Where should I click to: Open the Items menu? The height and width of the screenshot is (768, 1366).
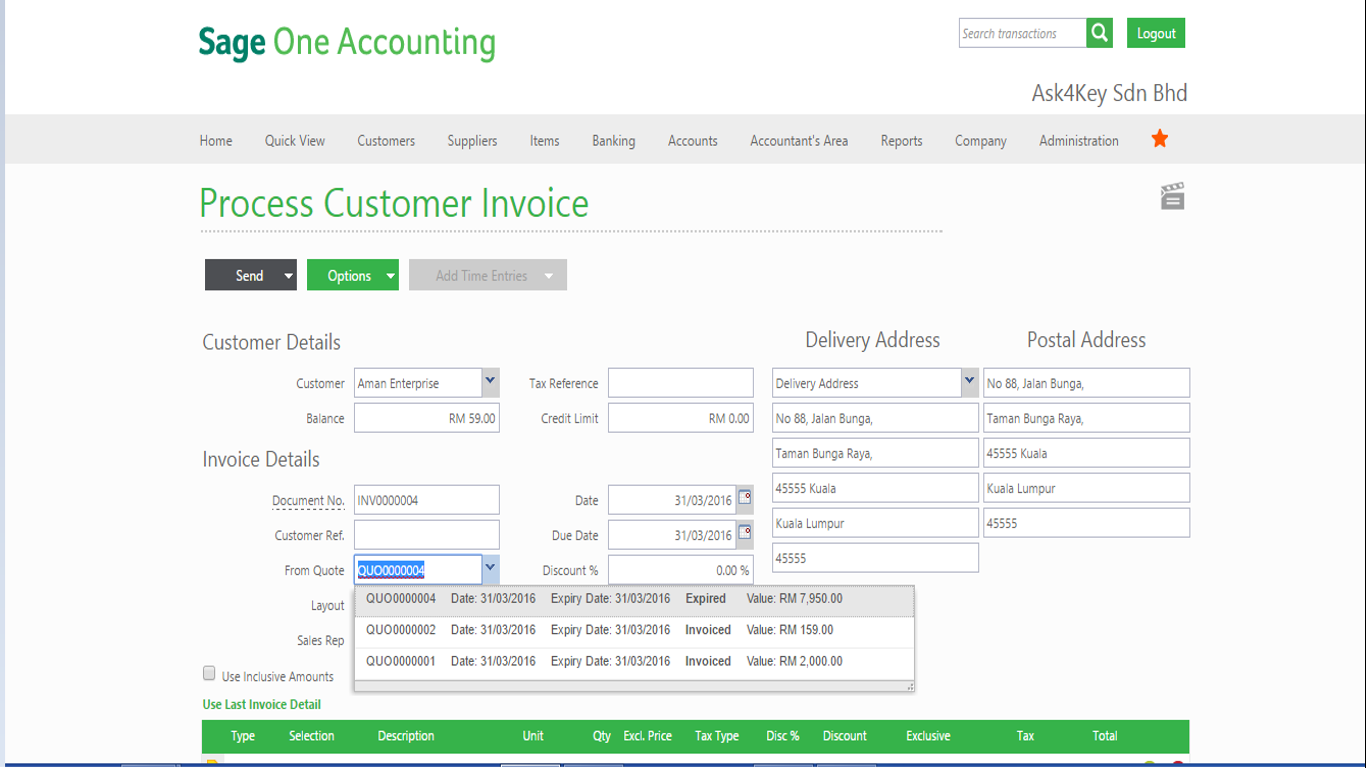point(545,141)
